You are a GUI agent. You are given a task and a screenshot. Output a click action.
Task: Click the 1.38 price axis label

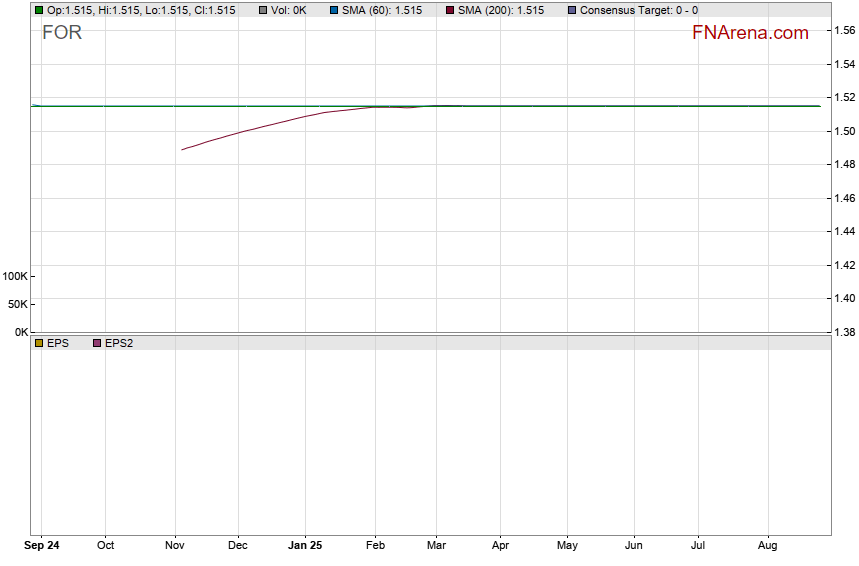point(844,332)
